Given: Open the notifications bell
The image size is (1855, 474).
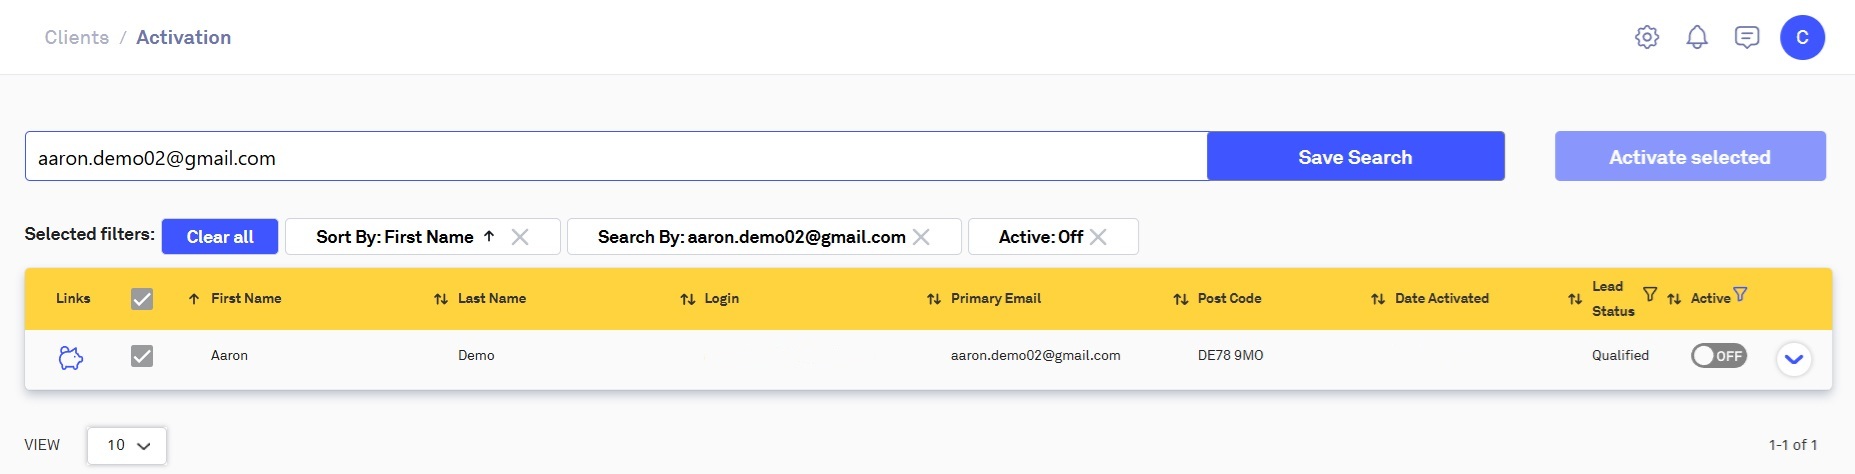Looking at the screenshot, I should pyautogui.click(x=1697, y=38).
